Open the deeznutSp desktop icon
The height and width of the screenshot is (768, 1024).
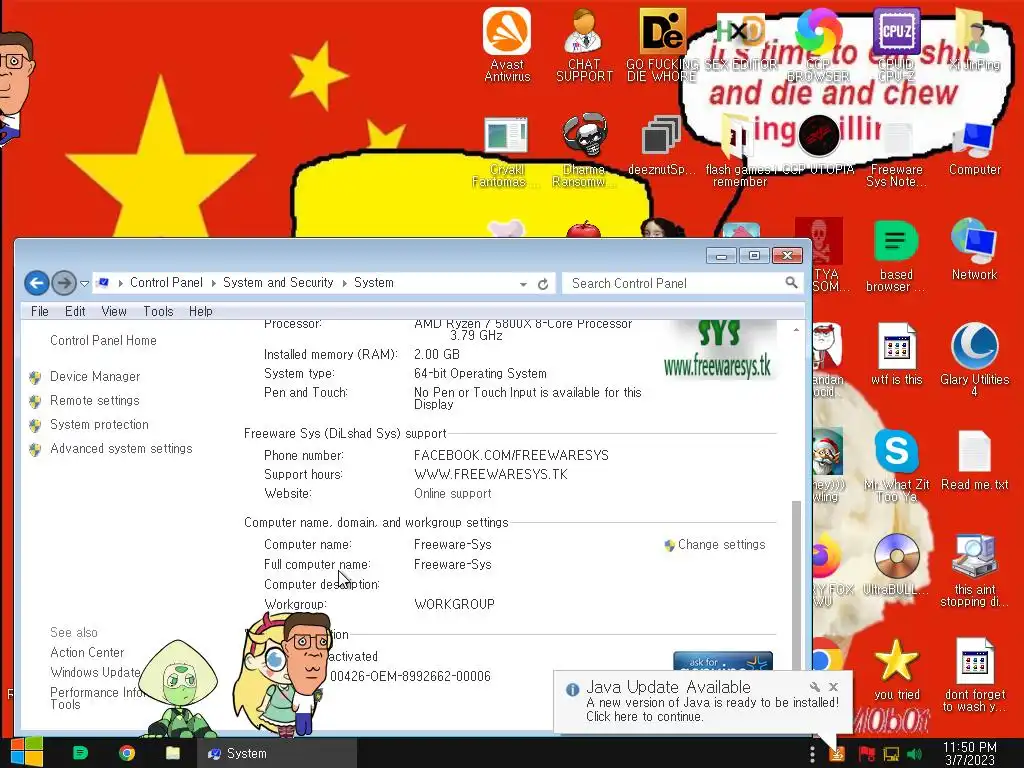click(661, 146)
